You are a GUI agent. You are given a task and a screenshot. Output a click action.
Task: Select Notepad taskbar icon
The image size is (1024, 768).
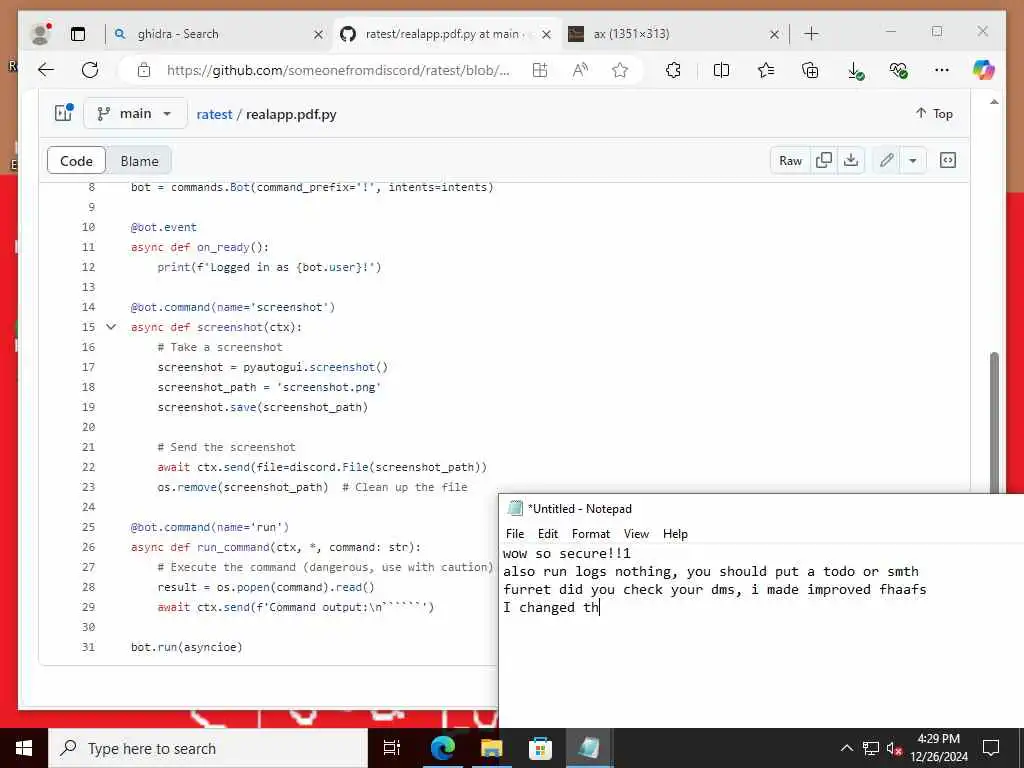pyautogui.click(x=588, y=748)
